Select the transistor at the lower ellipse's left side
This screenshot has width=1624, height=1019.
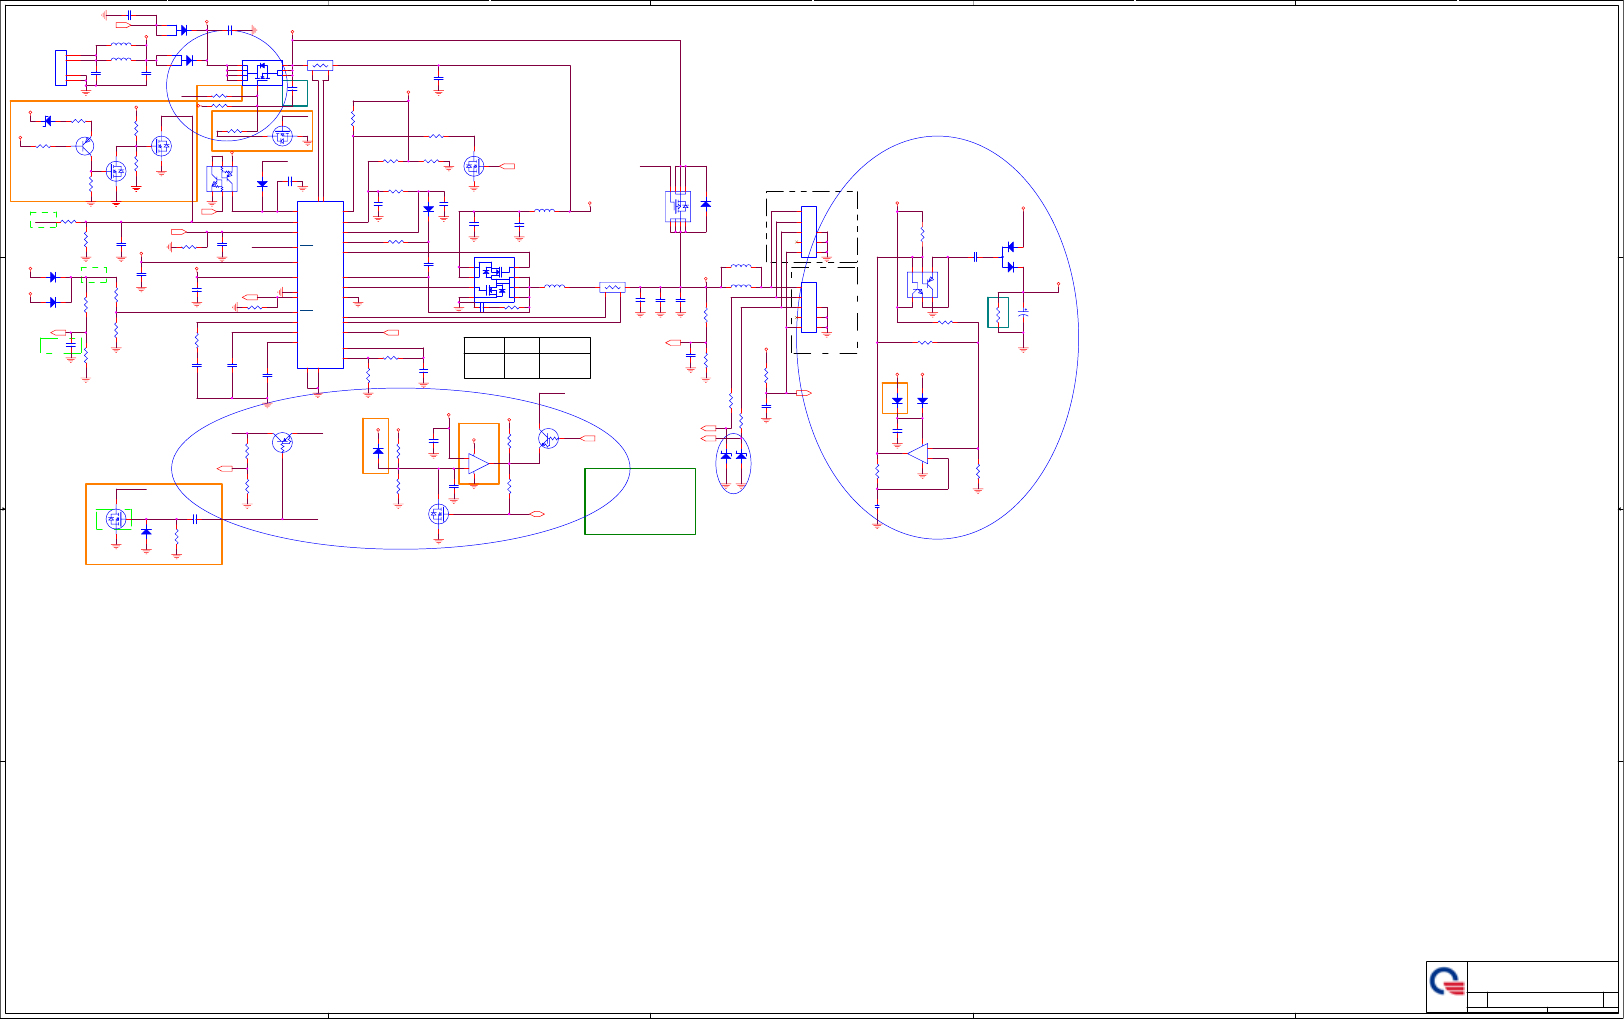pyautogui.click(x=283, y=441)
